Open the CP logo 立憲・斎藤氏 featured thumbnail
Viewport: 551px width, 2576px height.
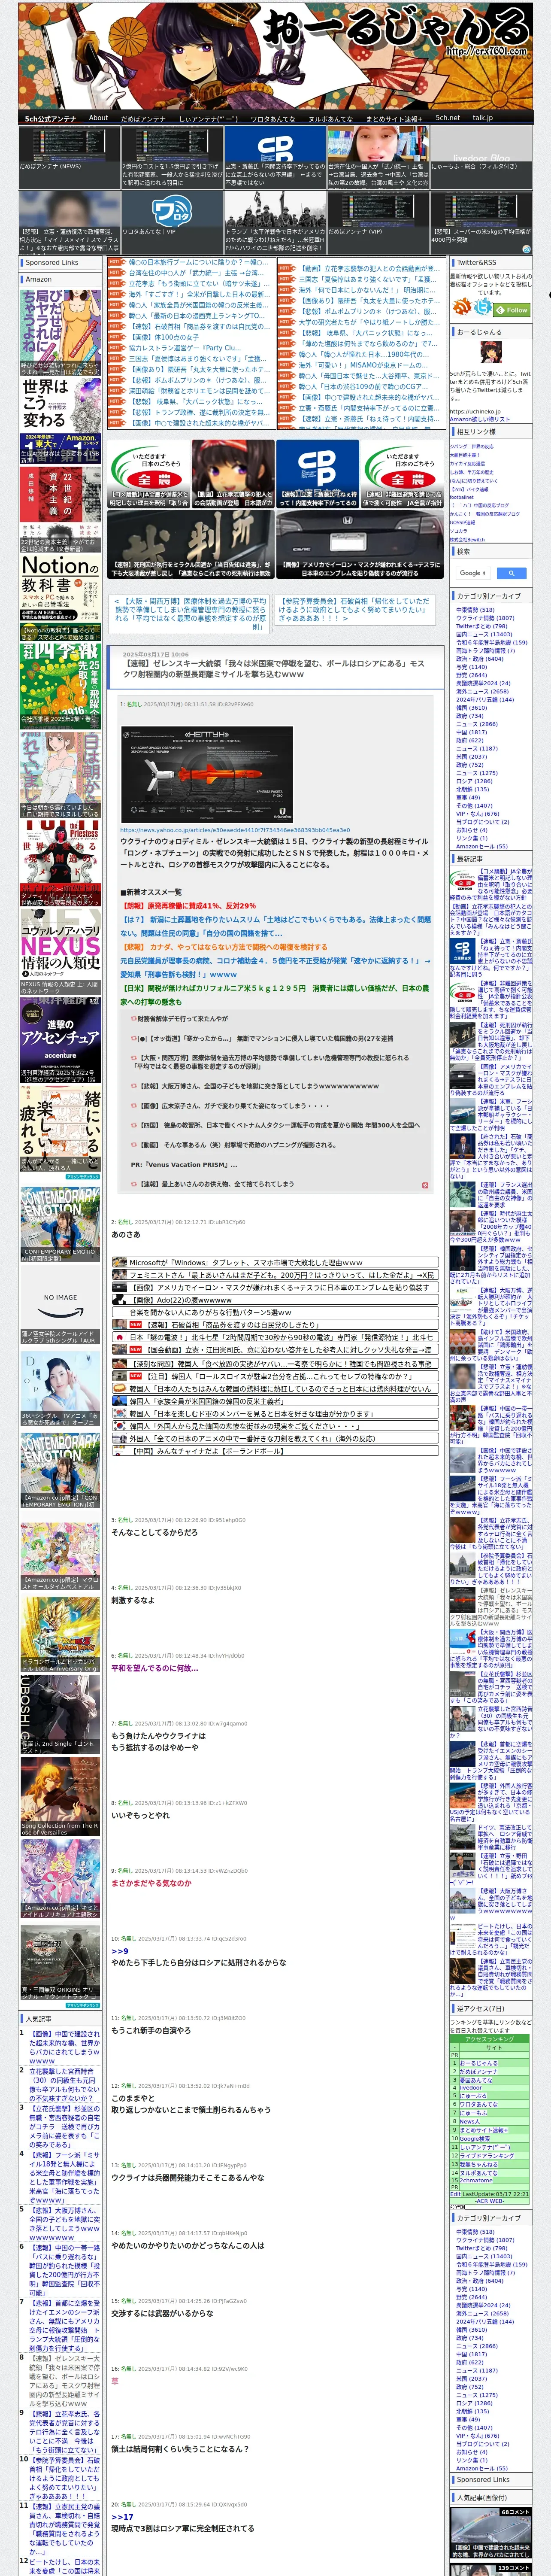(x=317, y=474)
